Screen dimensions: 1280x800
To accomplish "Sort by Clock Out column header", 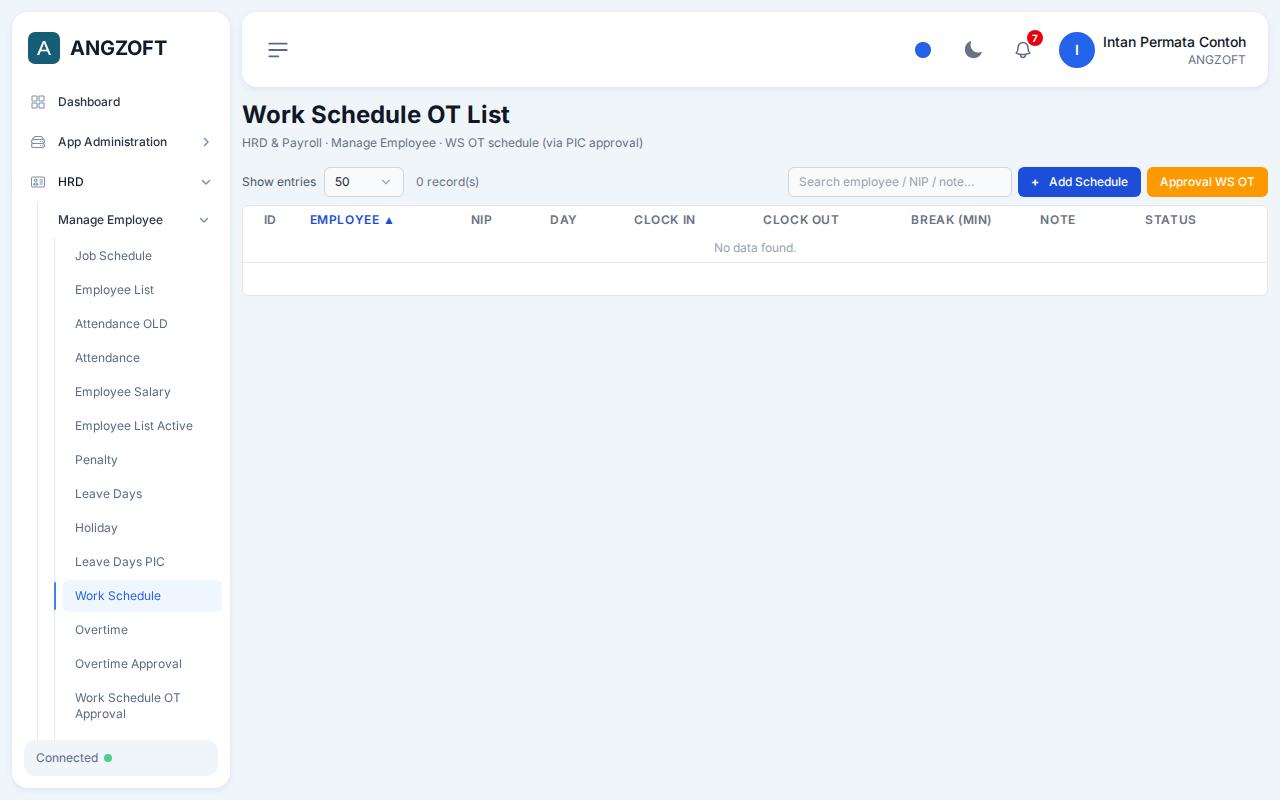I will point(801,220).
